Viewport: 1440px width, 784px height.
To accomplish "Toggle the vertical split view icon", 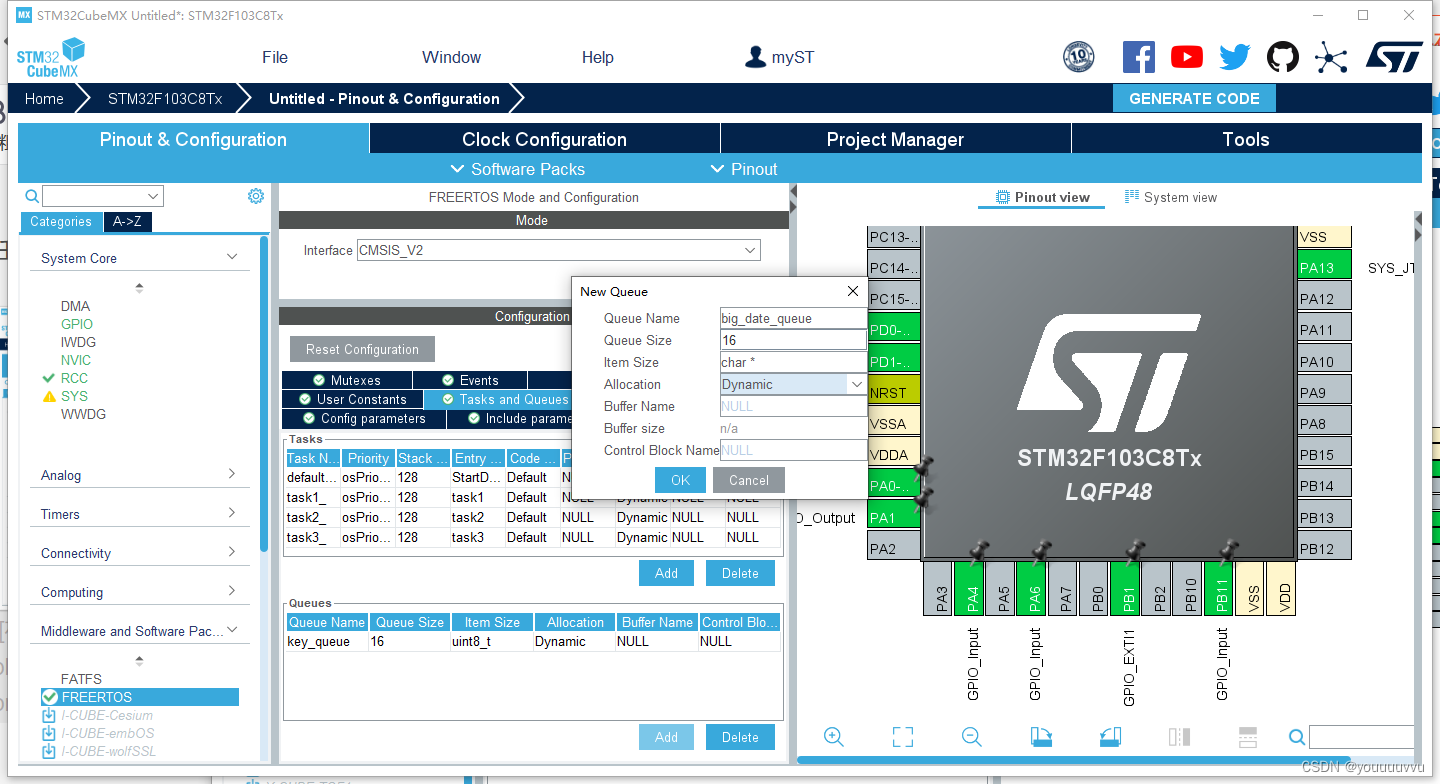I will coord(1179,737).
